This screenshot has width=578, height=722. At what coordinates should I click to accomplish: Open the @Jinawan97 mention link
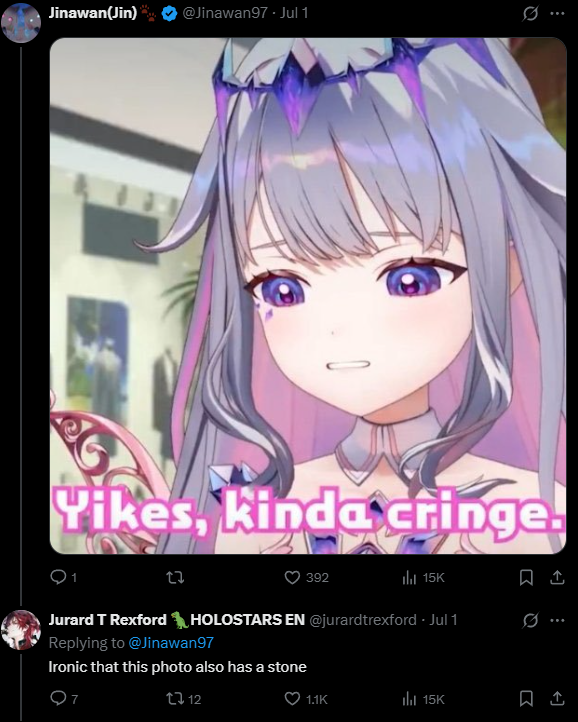[171, 642]
